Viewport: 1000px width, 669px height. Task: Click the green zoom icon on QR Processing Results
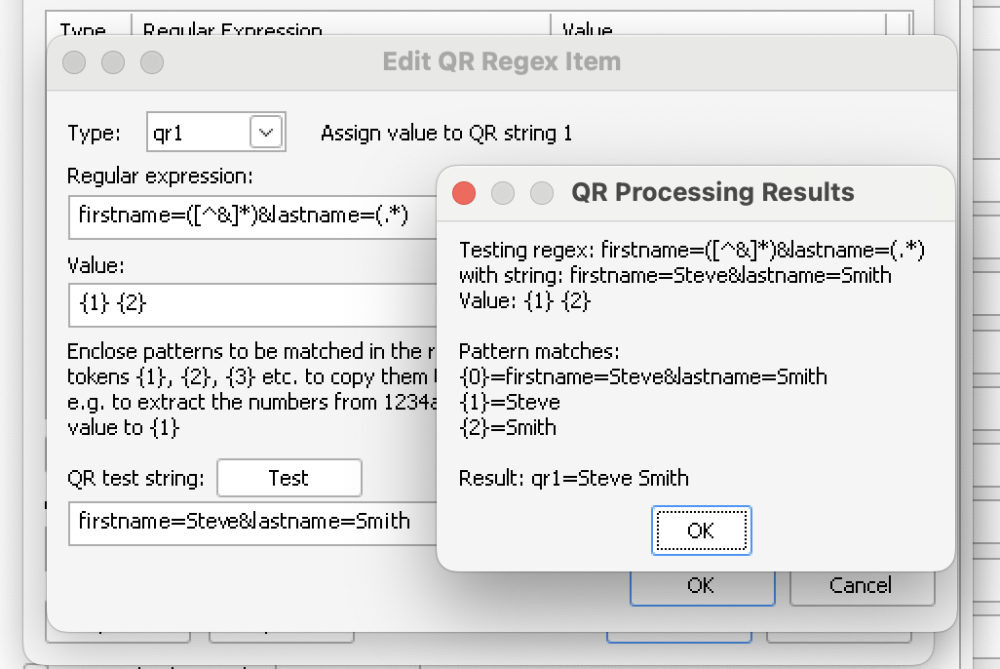(541, 192)
